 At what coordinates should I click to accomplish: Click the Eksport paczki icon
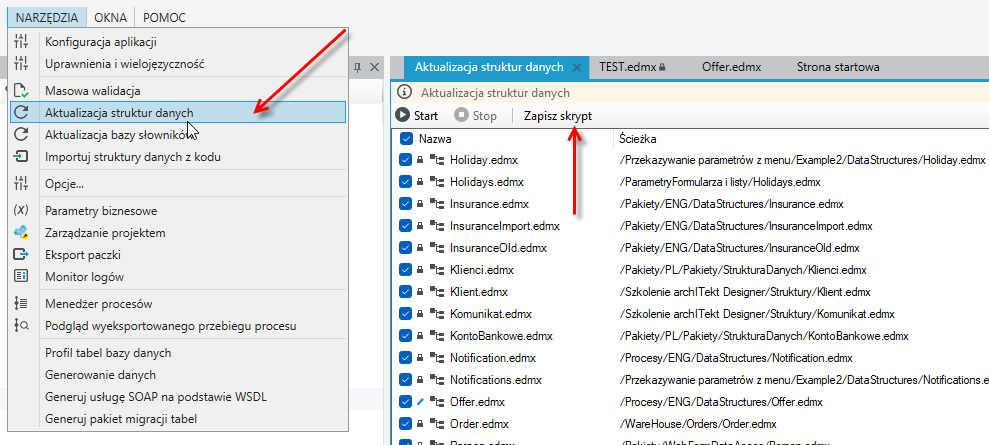(21, 255)
